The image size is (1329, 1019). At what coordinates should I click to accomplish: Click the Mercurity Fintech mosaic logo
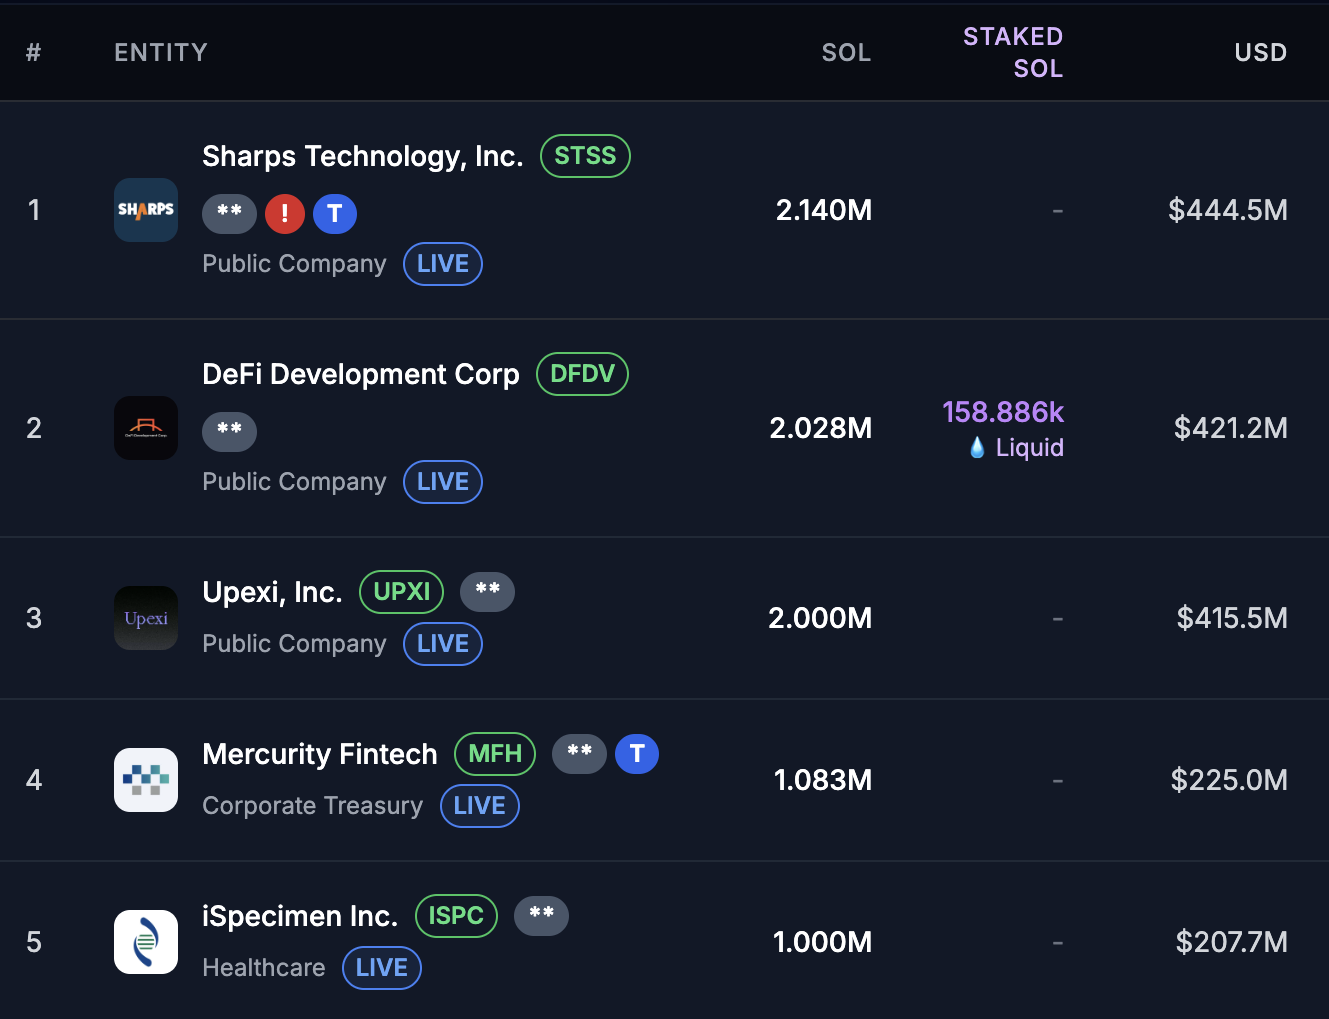(x=146, y=780)
